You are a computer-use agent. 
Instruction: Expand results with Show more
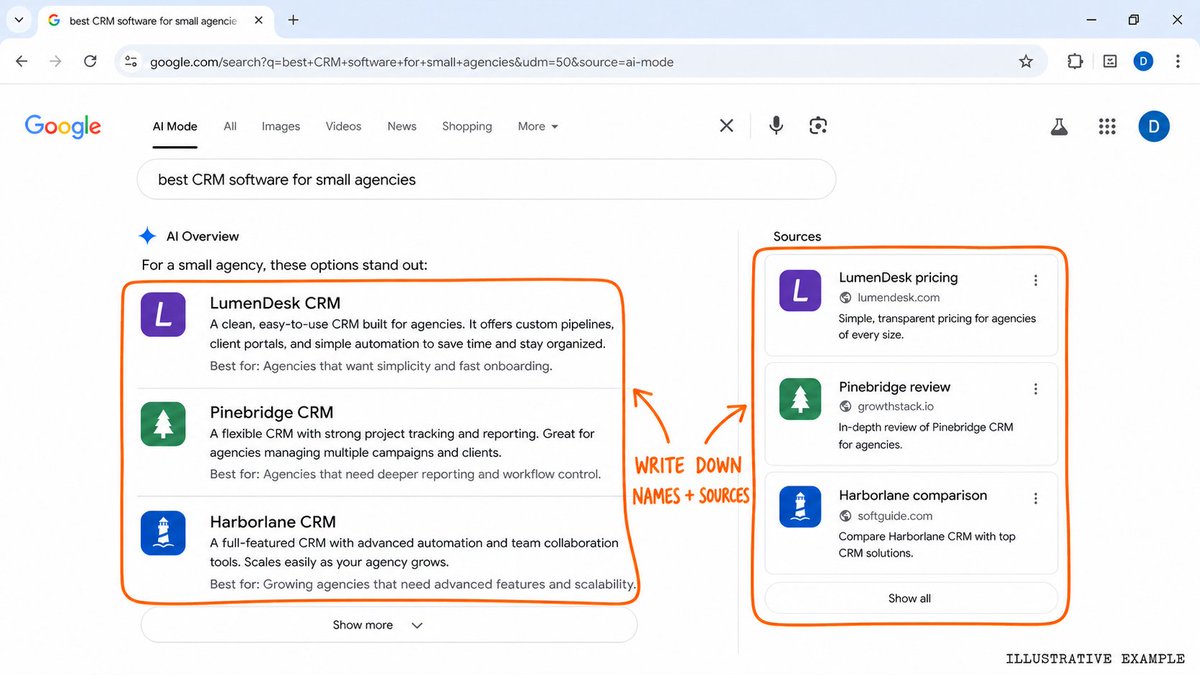389,625
